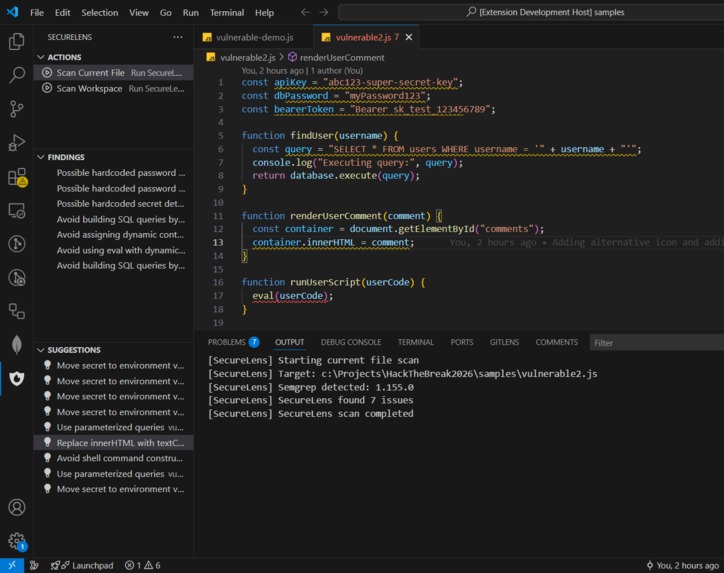
Task: Switch to the GITLENS panel tab
Action: 504,342
